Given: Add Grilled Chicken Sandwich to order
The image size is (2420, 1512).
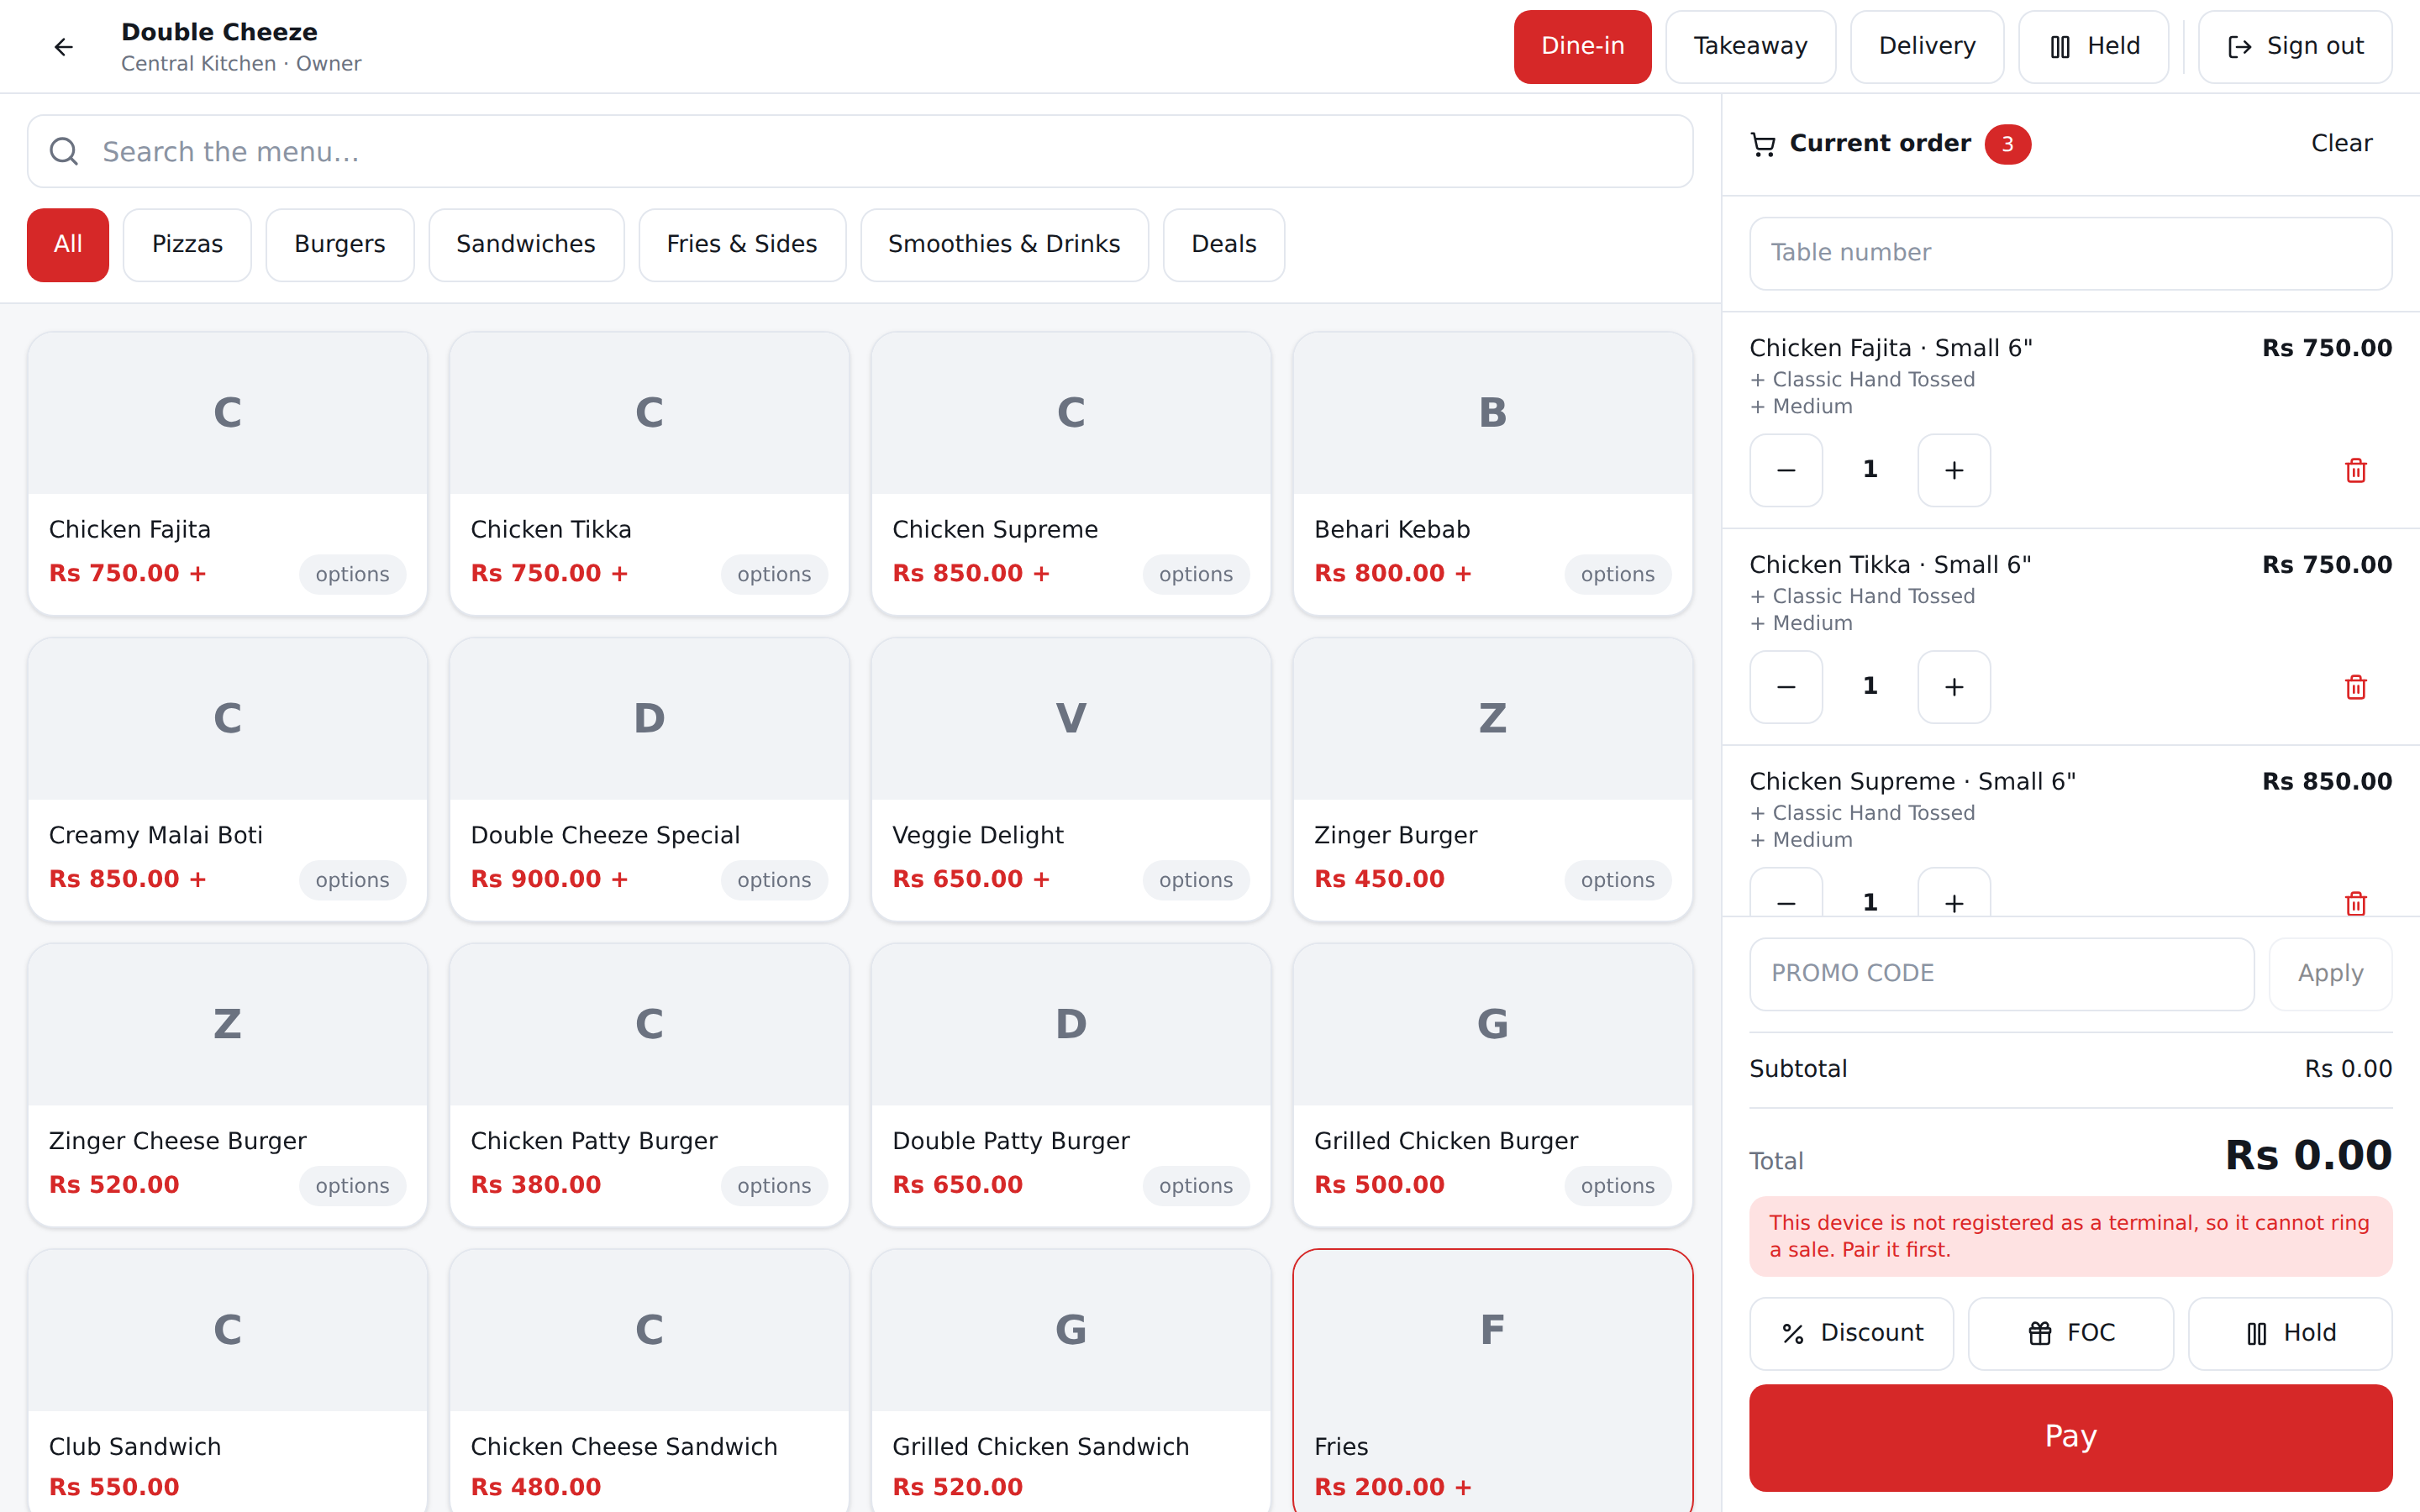Looking at the screenshot, I should 1070,1381.
